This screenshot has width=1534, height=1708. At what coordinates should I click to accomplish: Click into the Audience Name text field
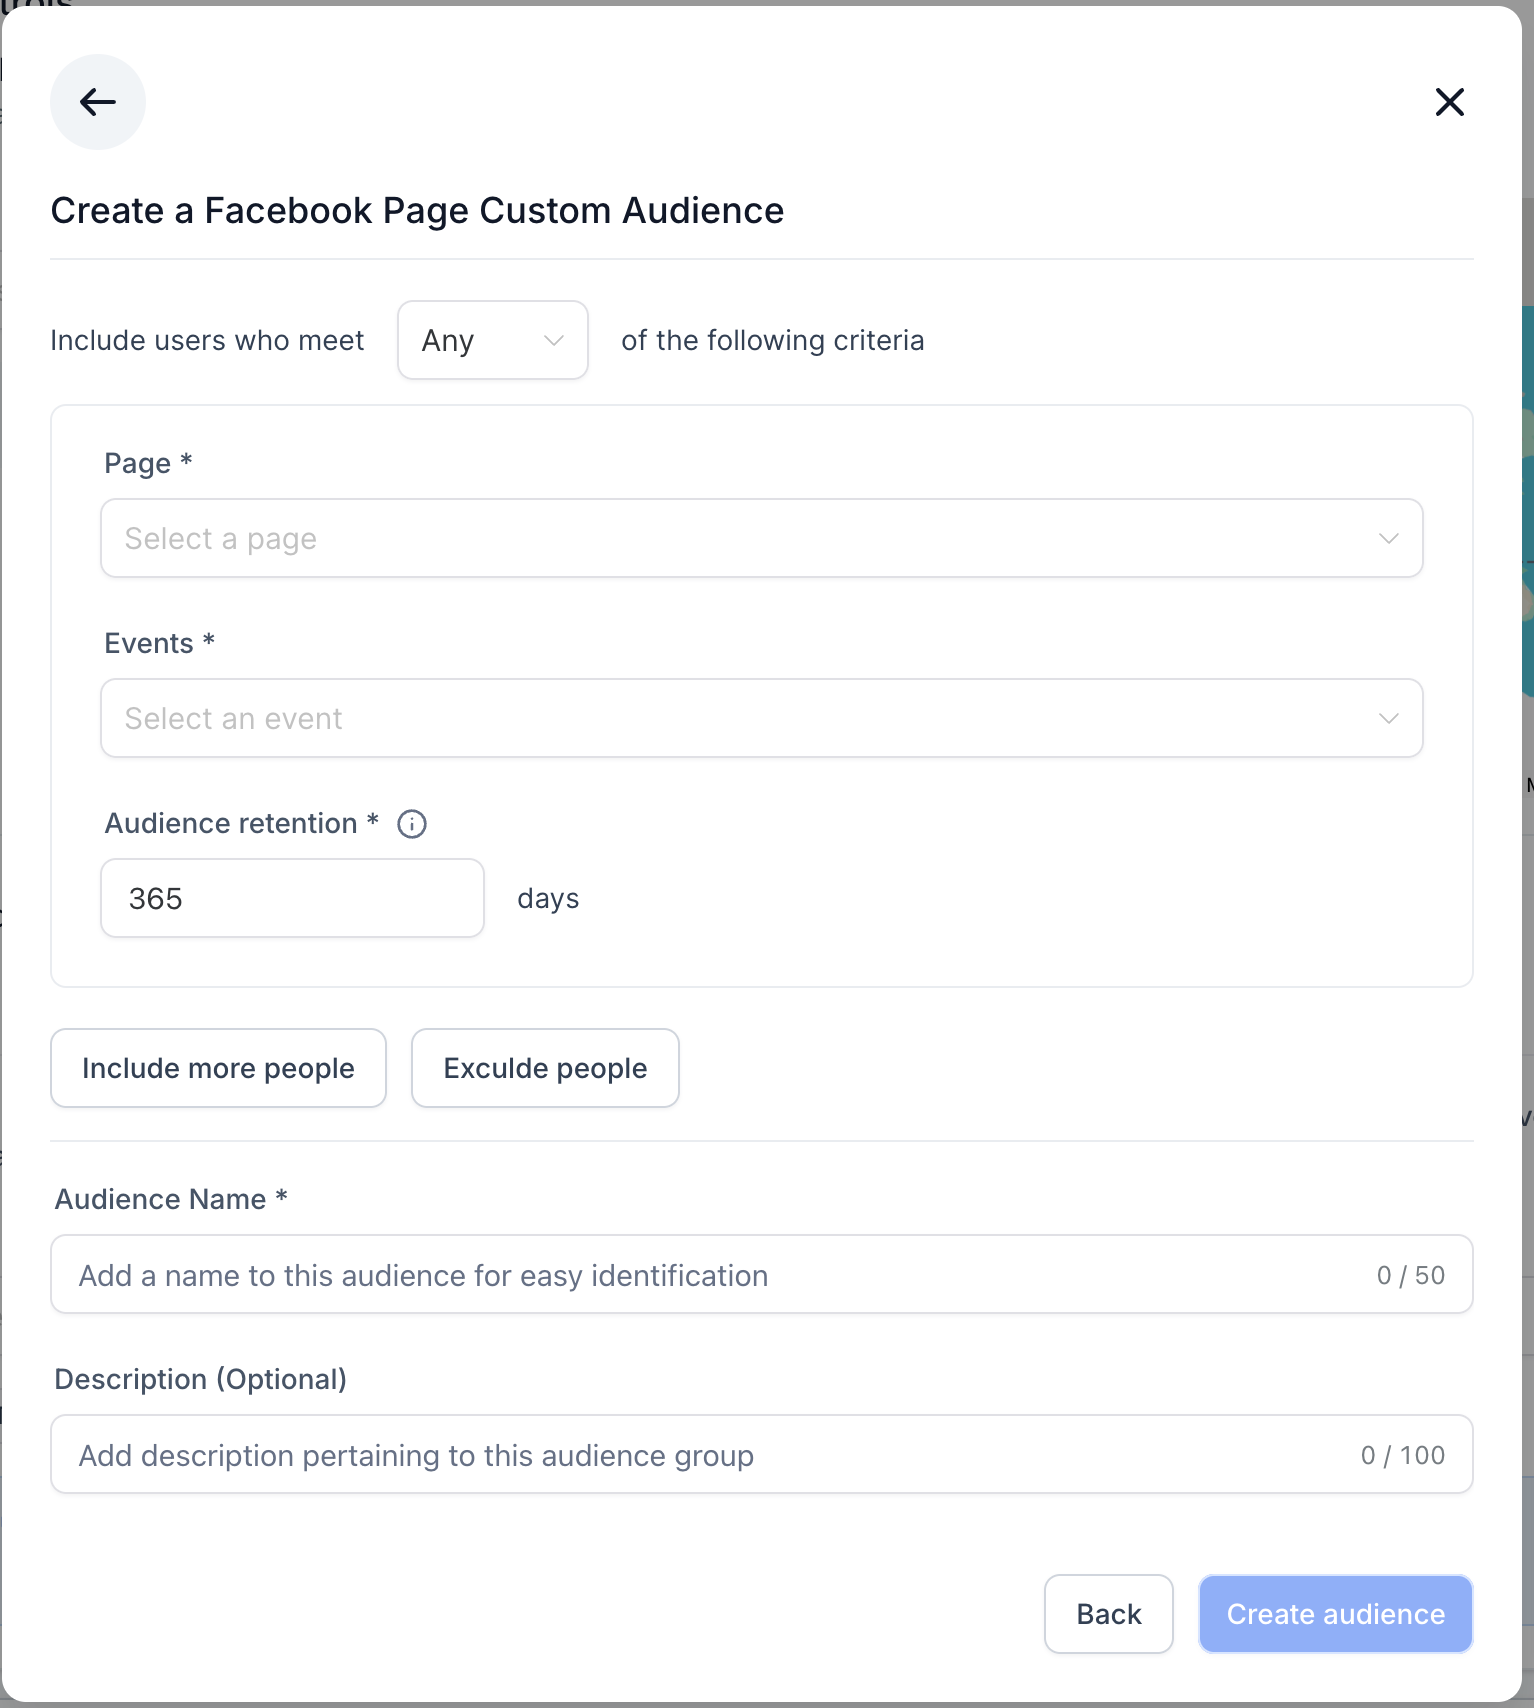point(700,1275)
